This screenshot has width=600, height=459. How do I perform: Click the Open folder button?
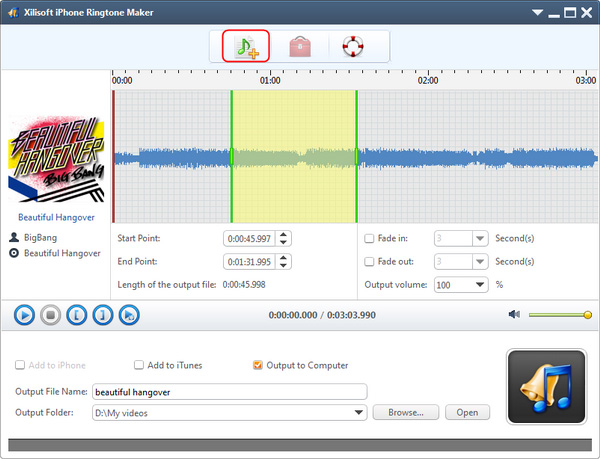click(467, 412)
